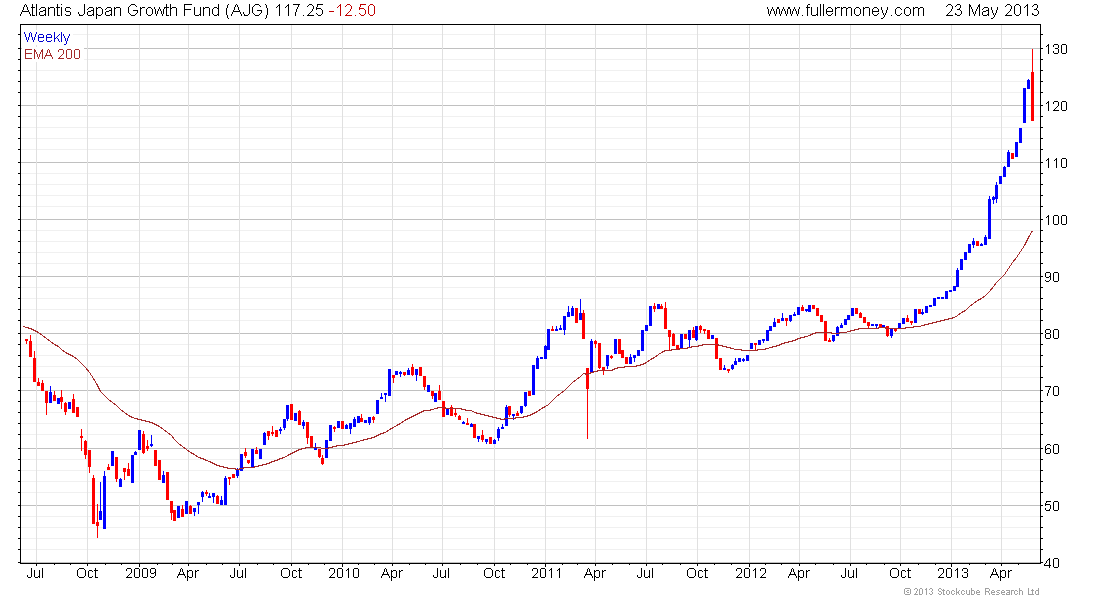Image resolution: width=1100 pixels, height=600 pixels.
Task: Click the "Apr" label right after 2013
Action: [x=1001, y=574]
